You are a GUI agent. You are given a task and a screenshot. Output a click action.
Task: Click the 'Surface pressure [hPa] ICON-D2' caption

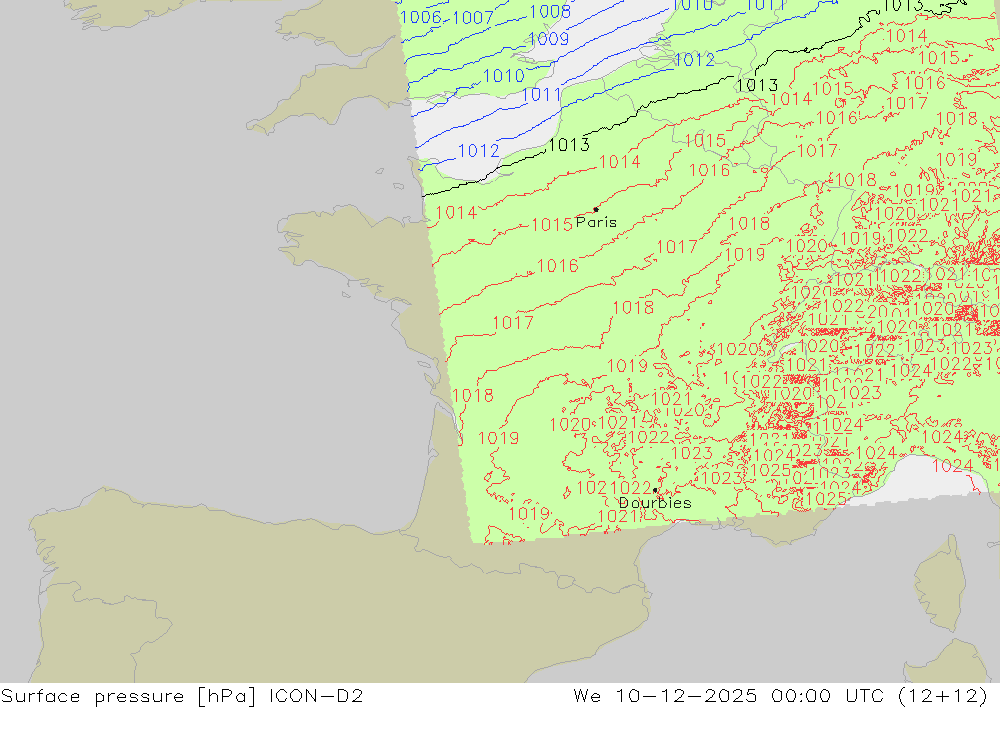tap(182, 695)
